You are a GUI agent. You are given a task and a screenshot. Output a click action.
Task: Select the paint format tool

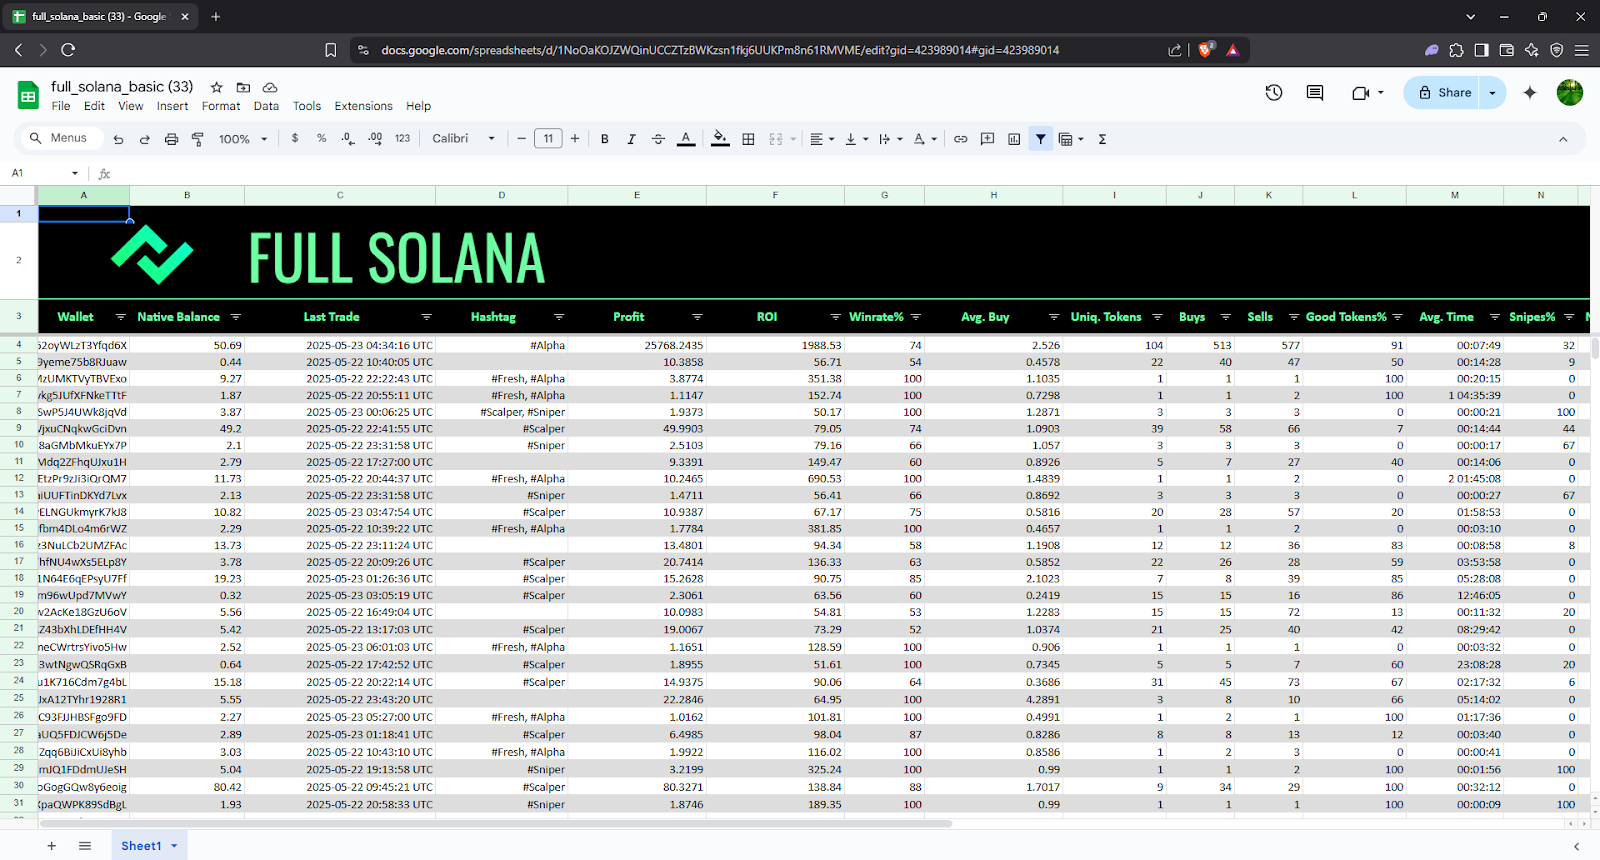pos(197,139)
